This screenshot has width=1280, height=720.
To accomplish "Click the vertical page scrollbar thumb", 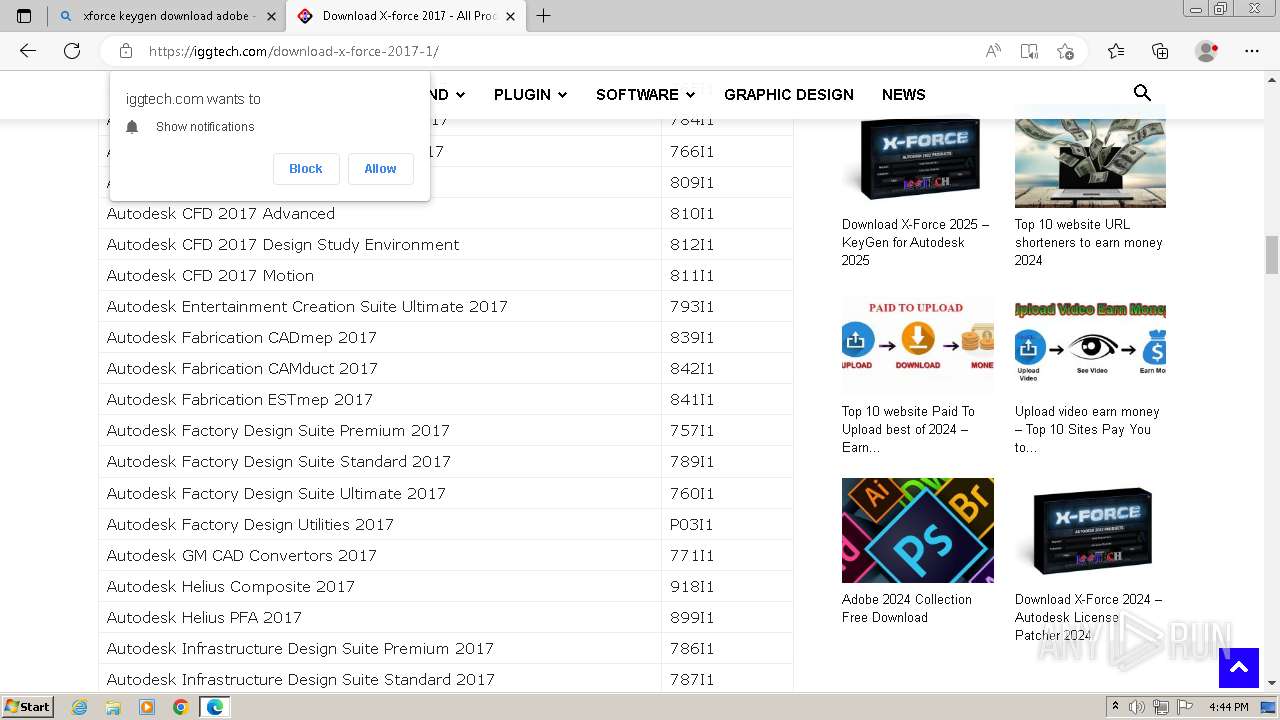I will pyautogui.click(x=1271, y=254).
